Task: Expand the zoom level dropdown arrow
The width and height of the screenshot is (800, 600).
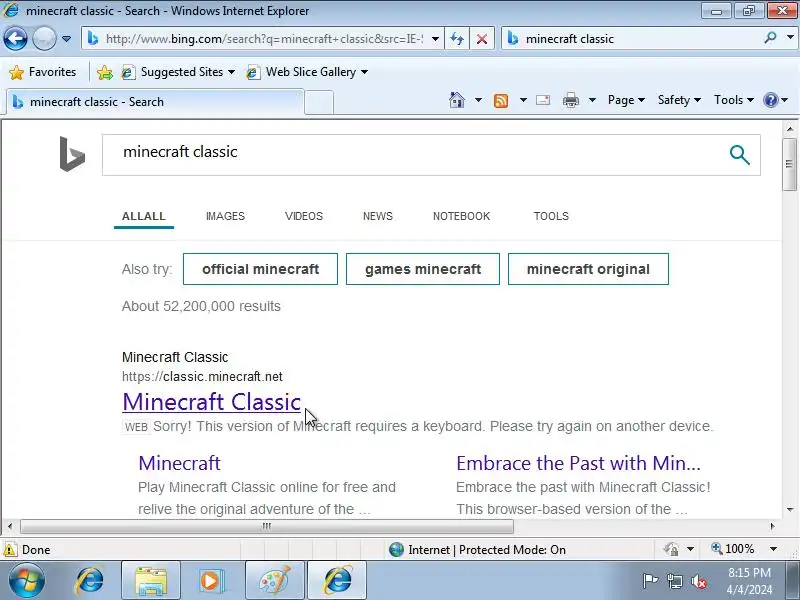Action: click(x=773, y=549)
